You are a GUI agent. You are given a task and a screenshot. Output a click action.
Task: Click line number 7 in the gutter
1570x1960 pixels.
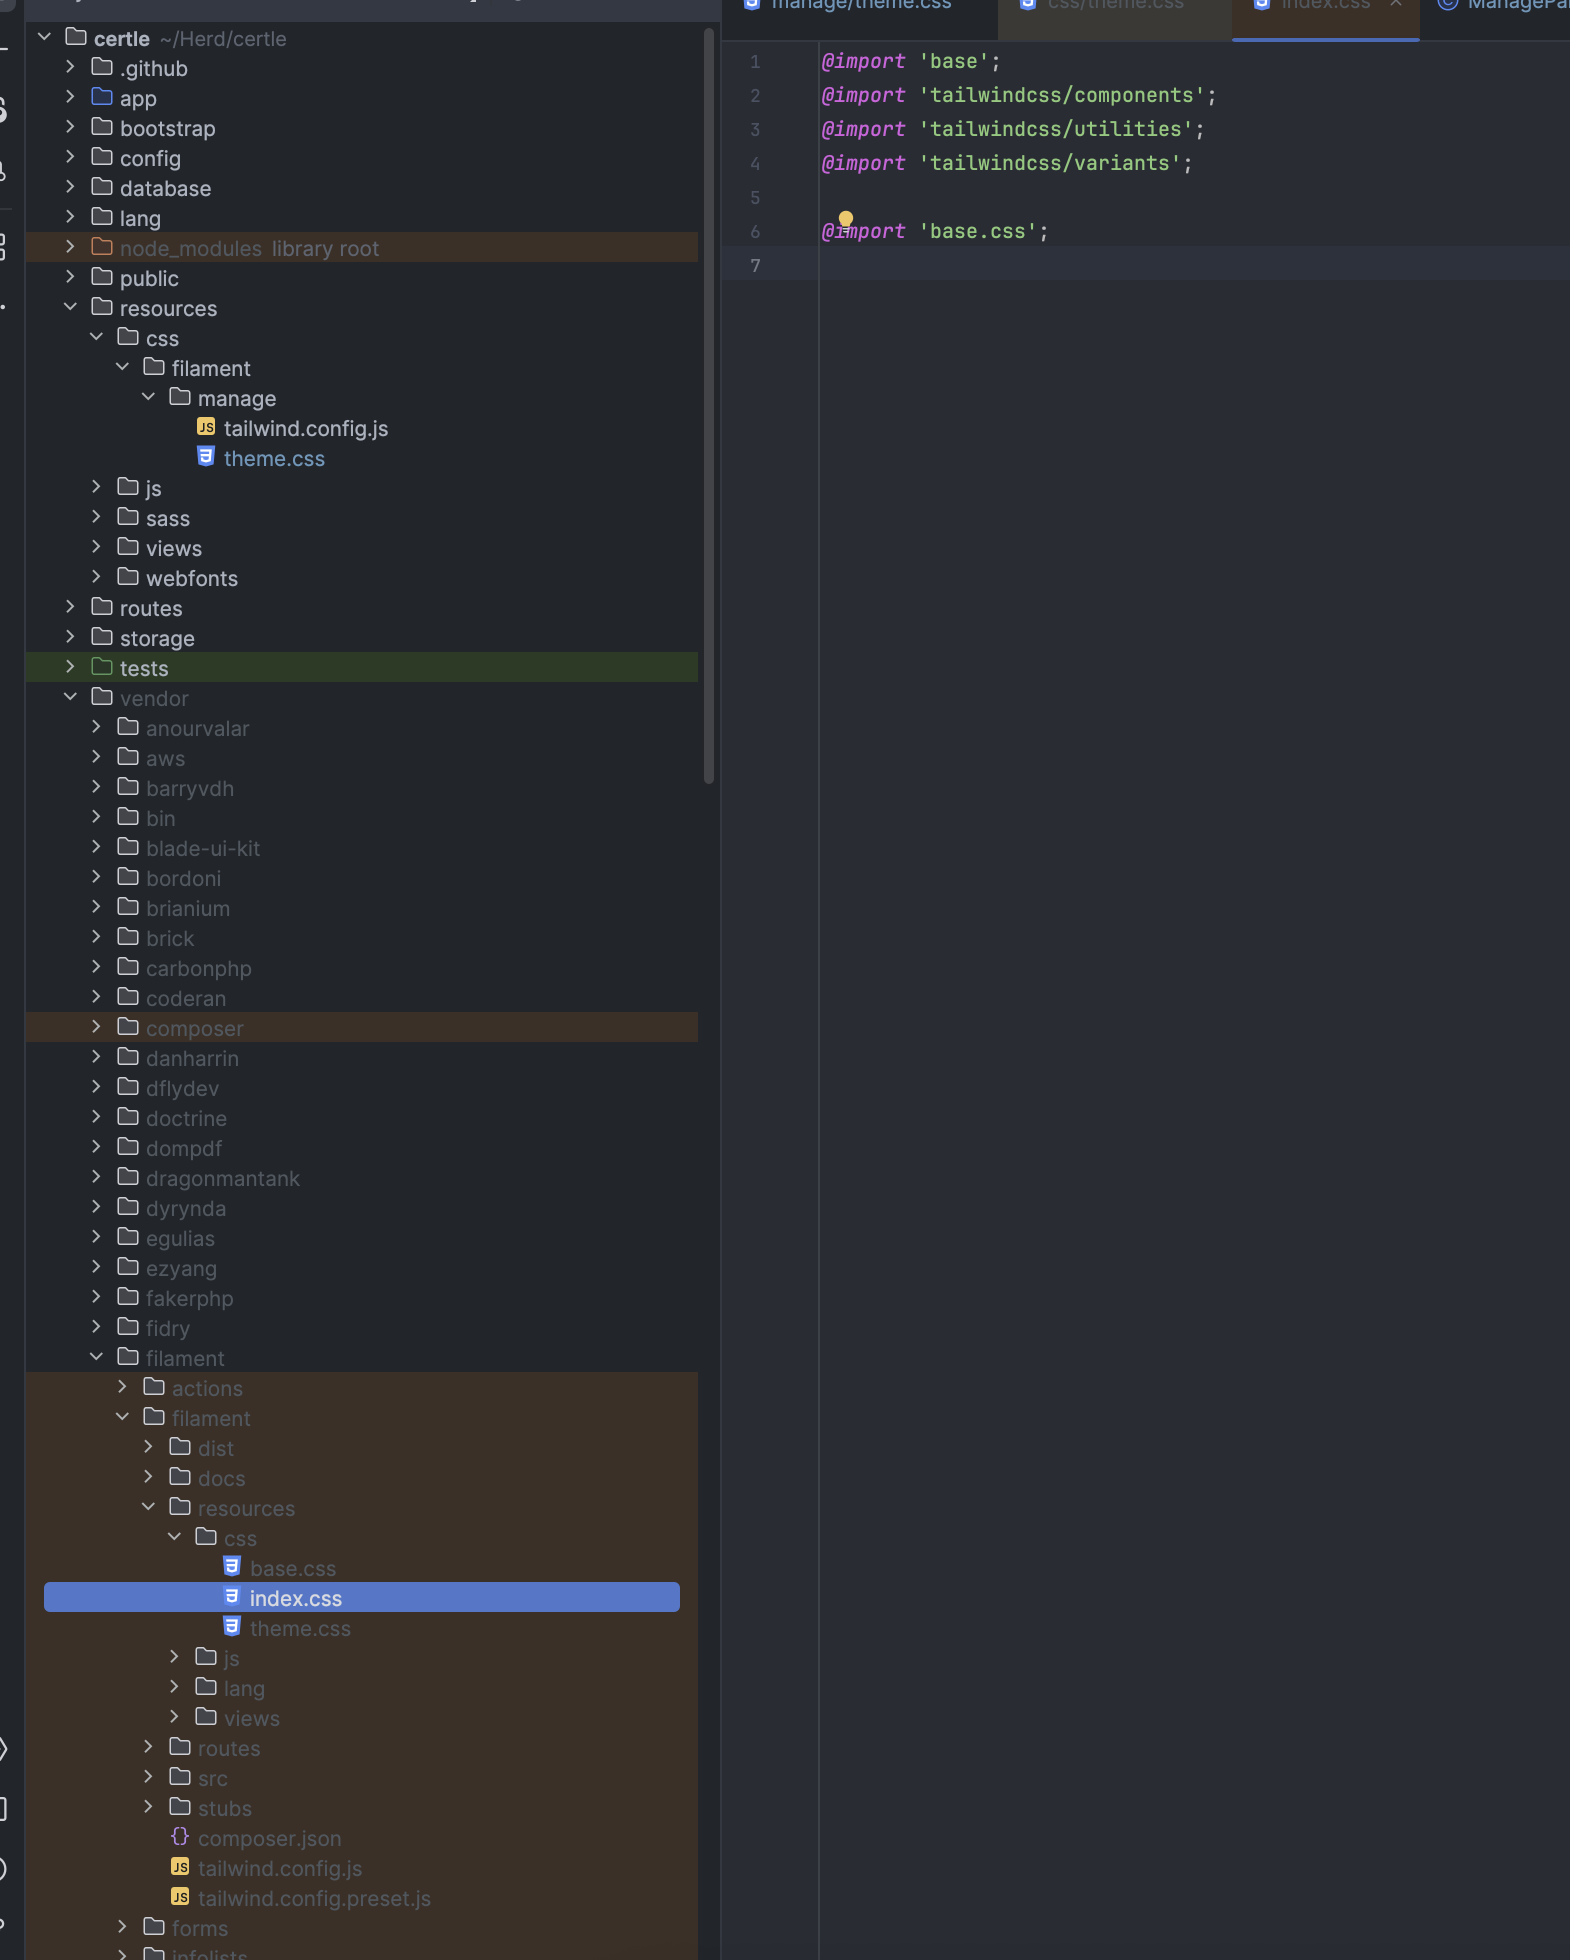click(755, 265)
